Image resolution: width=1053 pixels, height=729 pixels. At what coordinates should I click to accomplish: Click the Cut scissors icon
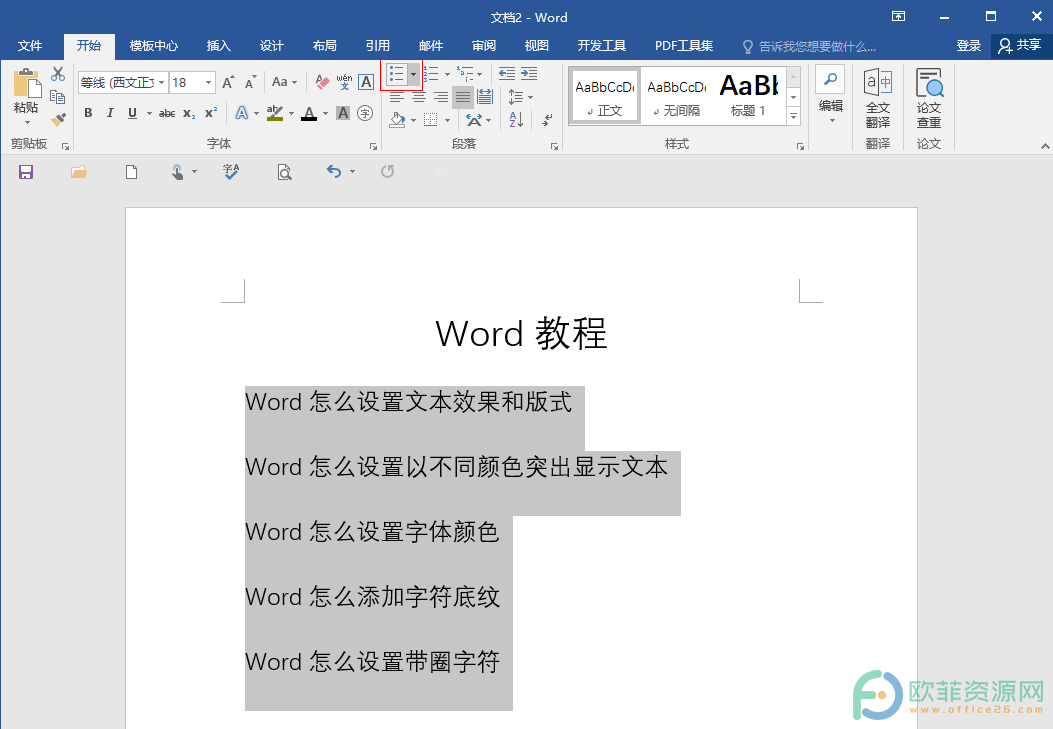58,74
